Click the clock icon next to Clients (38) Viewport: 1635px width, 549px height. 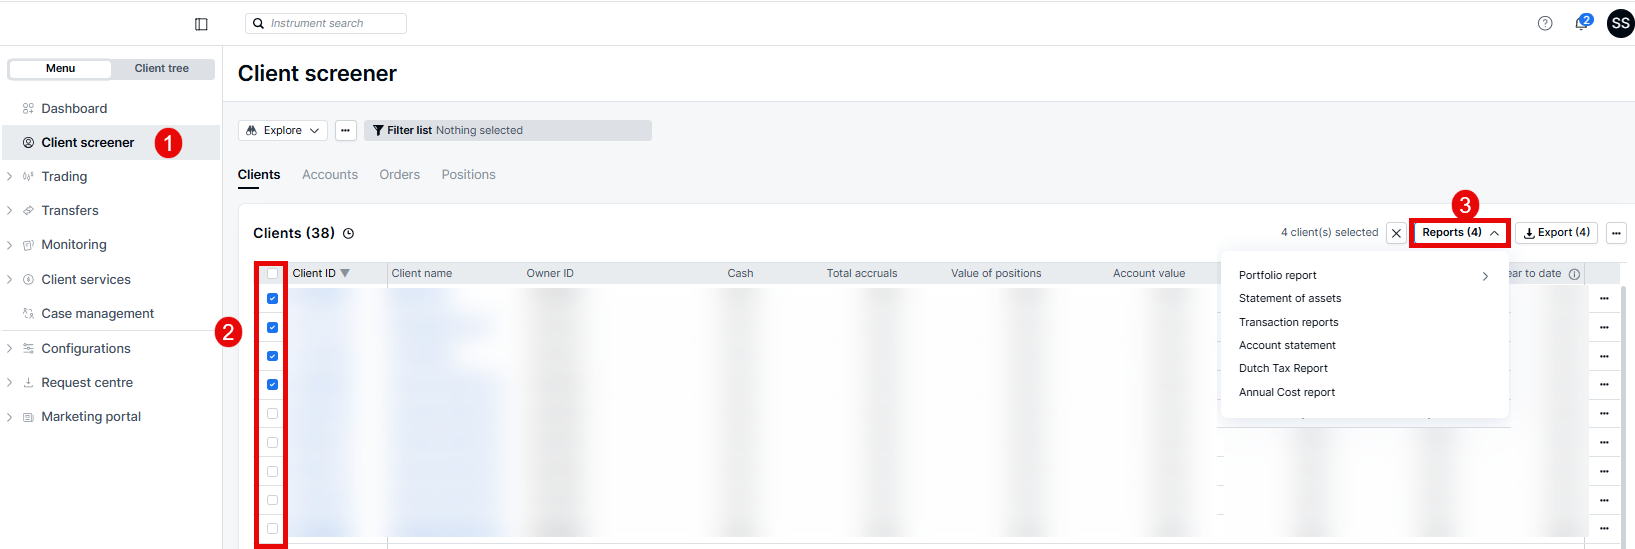coord(349,234)
